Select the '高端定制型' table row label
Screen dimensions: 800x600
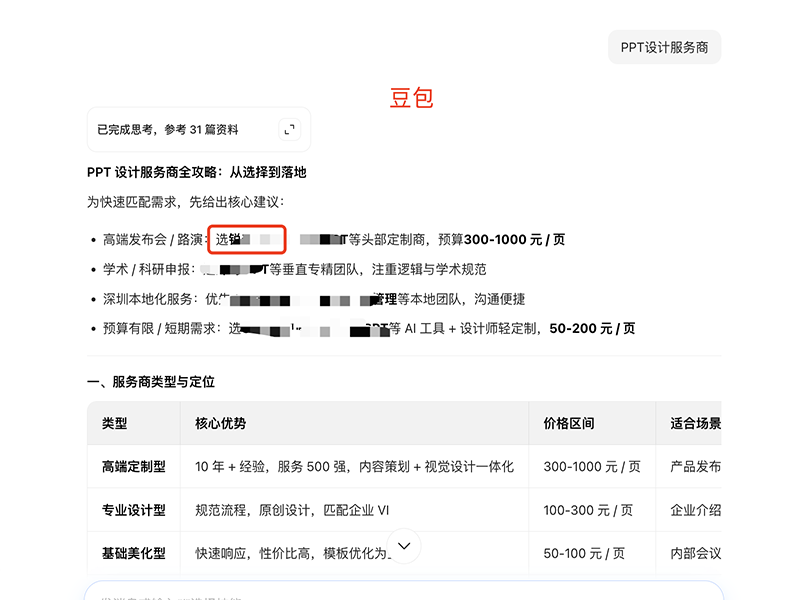point(134,467)
